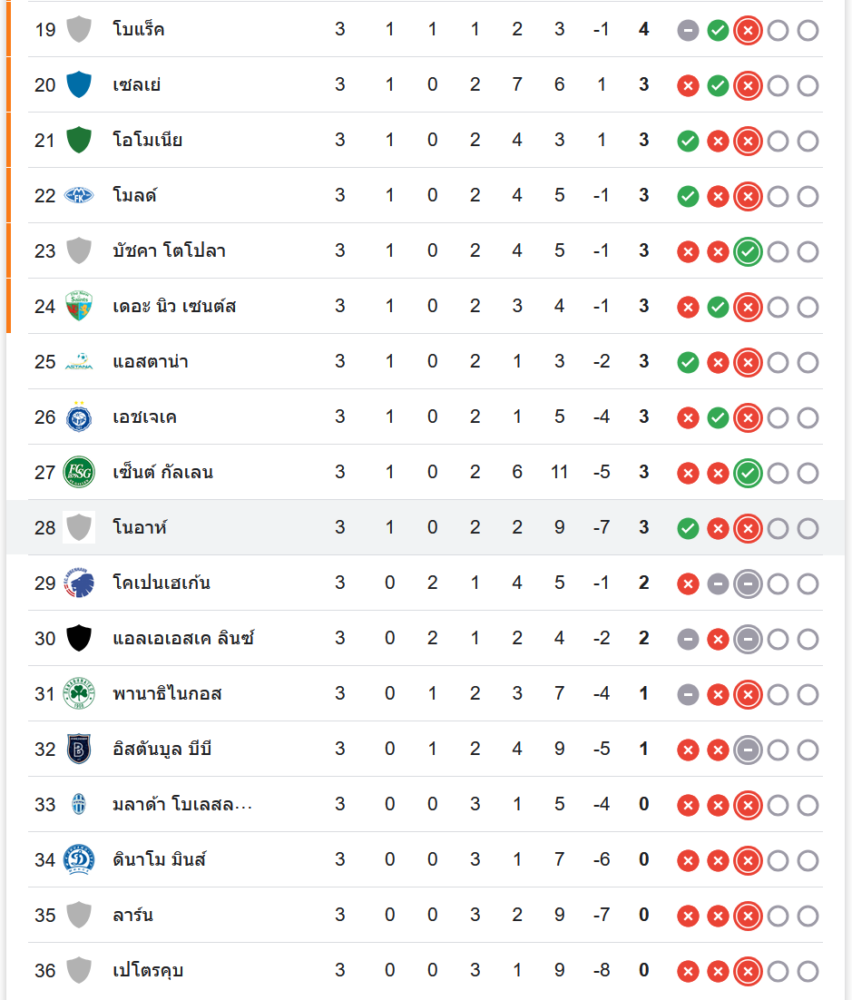Open the เปโตรคุบ team link
Screen dimensions: 852x1000
148,970
